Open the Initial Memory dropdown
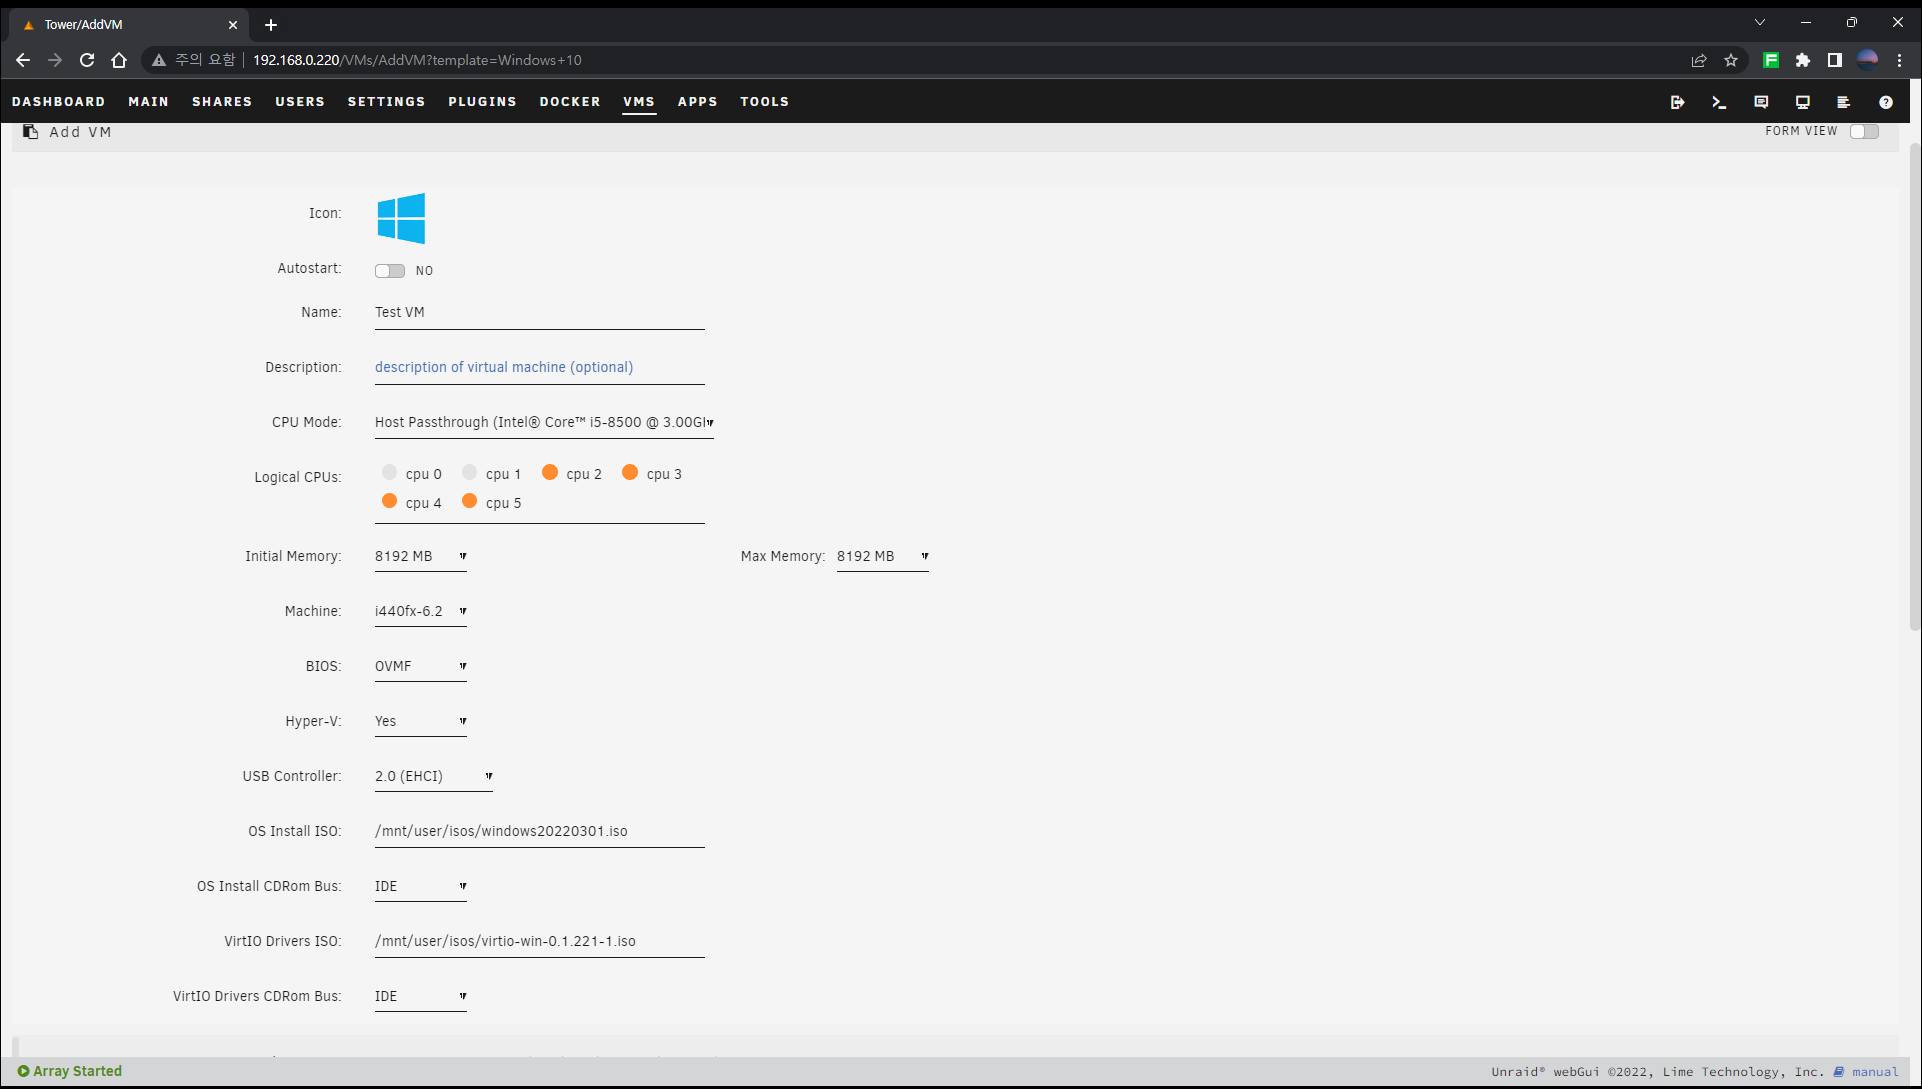 tap(420, 556)
